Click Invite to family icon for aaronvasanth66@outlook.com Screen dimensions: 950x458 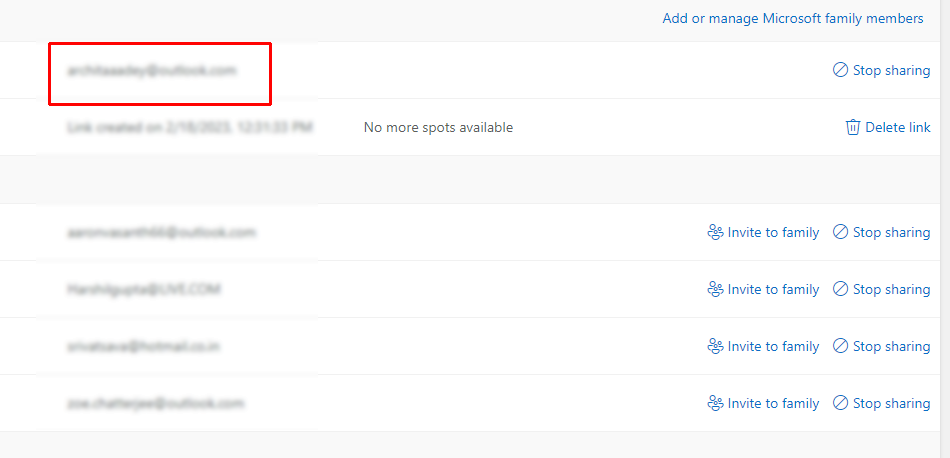tap(715, 232)
